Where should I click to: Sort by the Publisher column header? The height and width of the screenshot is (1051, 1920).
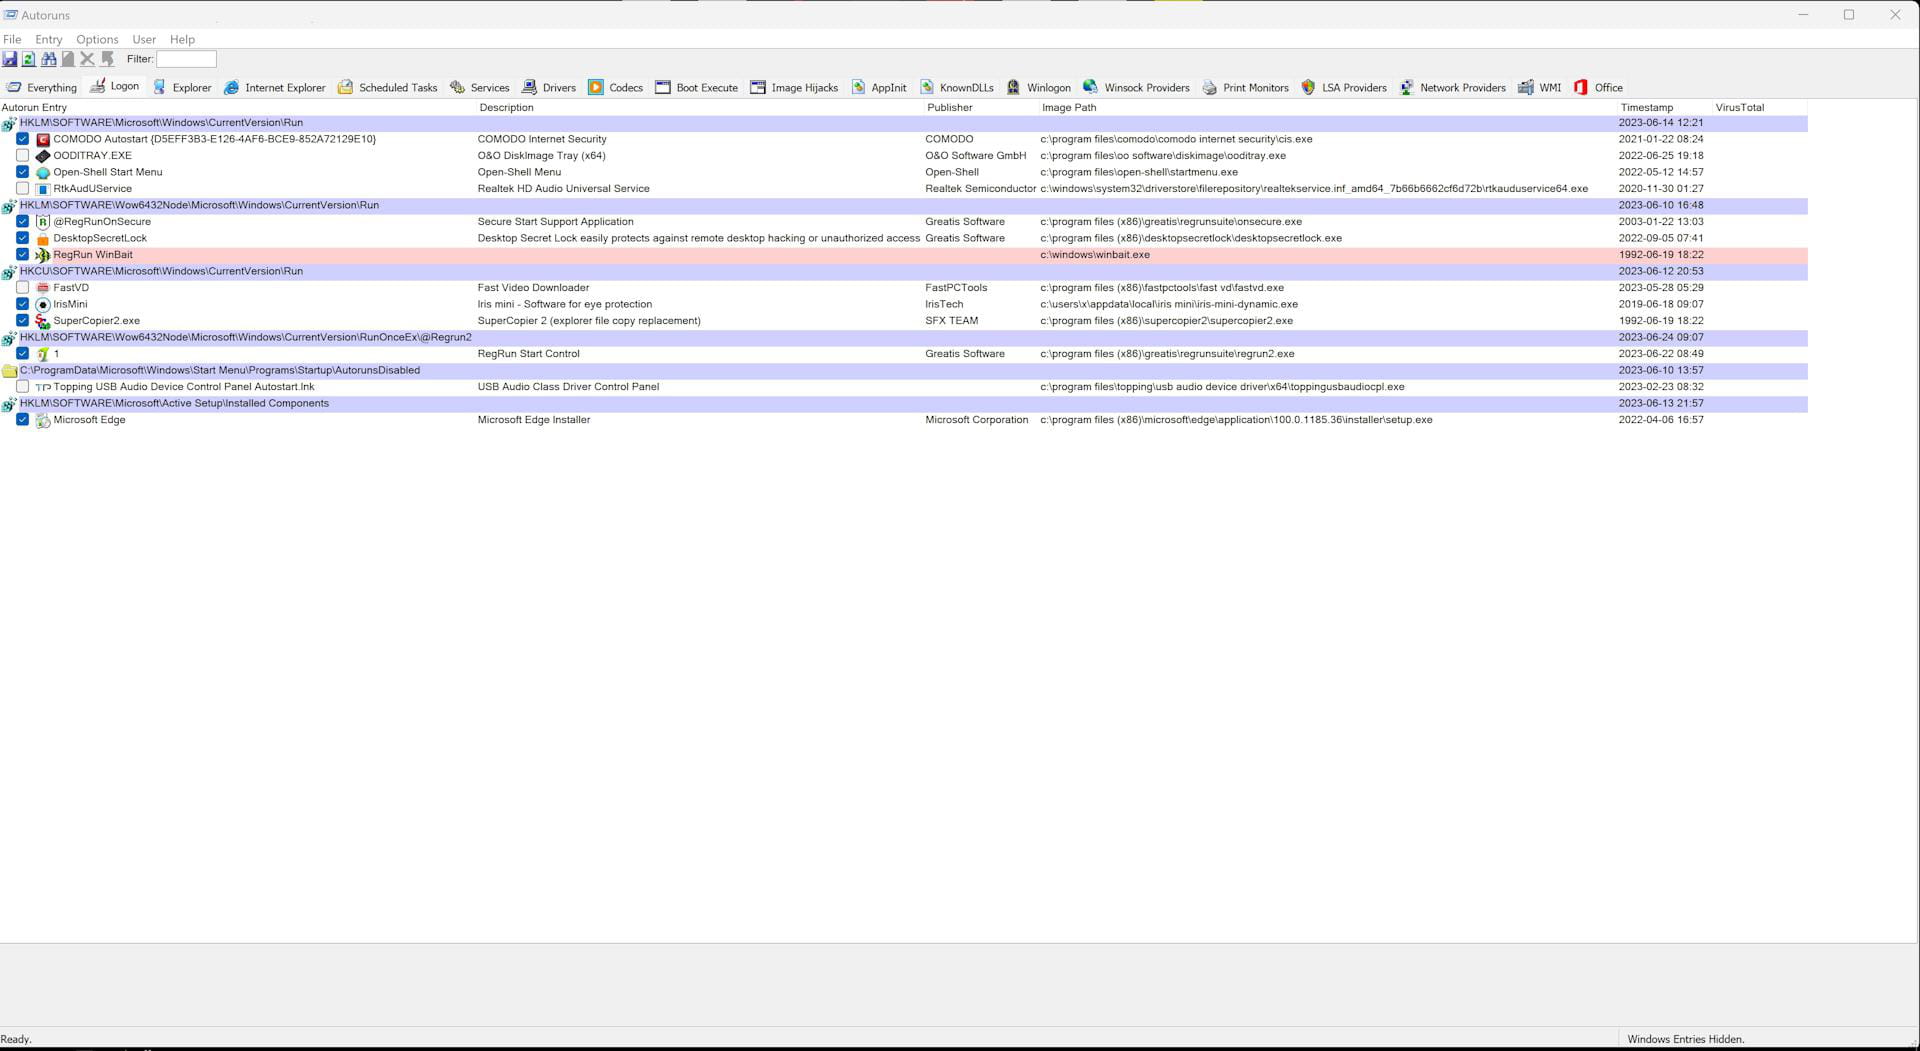982,107
